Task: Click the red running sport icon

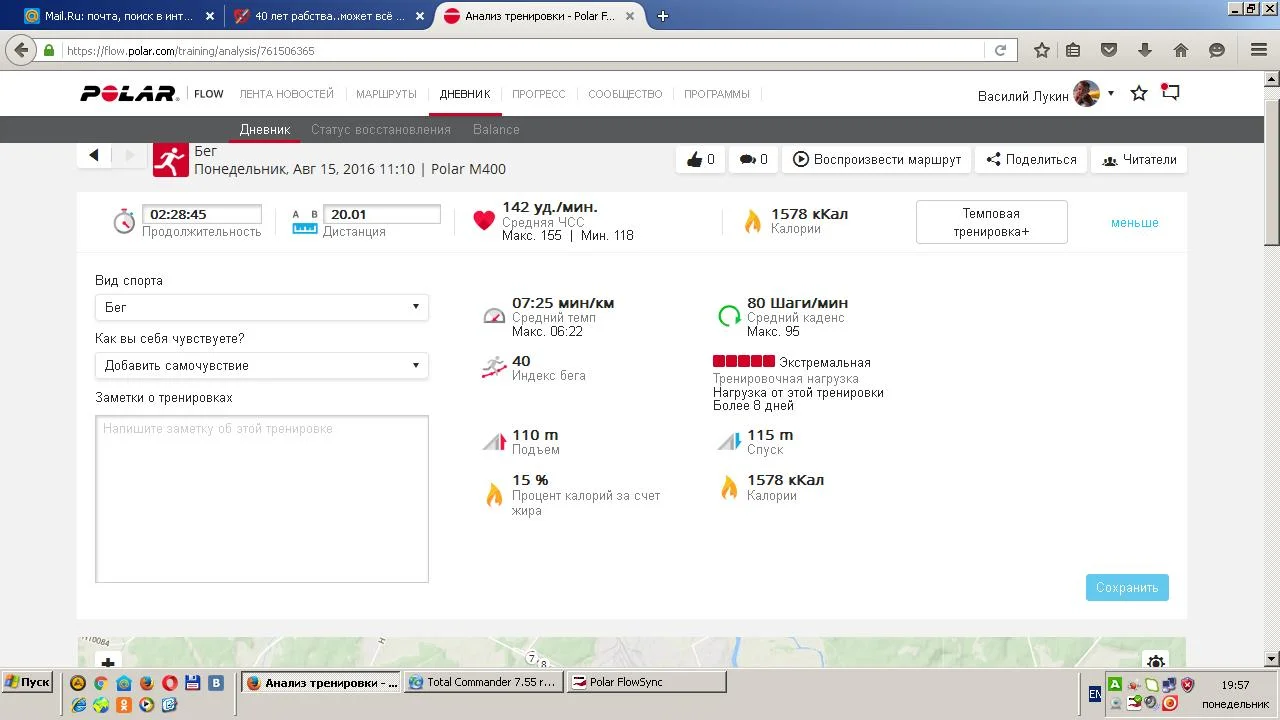Action: 171,159
